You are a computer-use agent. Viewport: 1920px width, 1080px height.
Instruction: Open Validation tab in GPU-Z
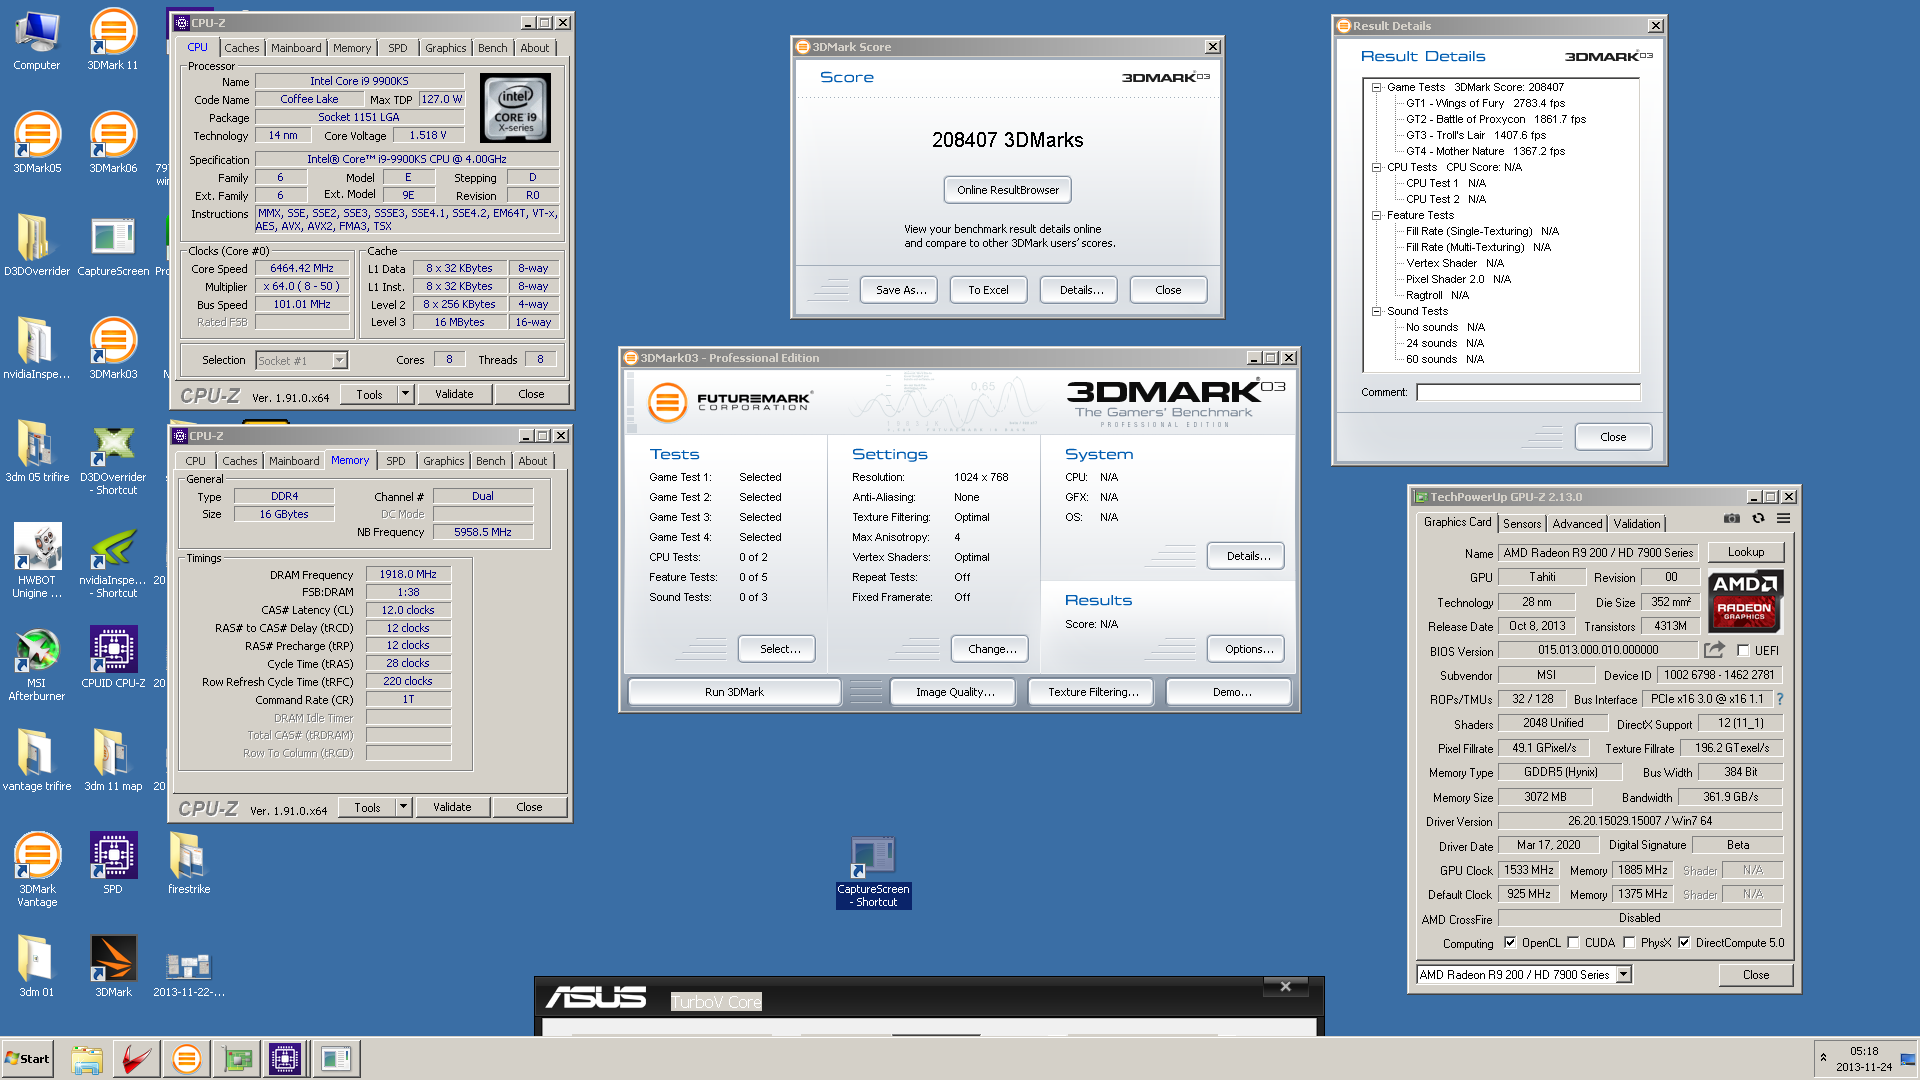(x=1637, y=524)
